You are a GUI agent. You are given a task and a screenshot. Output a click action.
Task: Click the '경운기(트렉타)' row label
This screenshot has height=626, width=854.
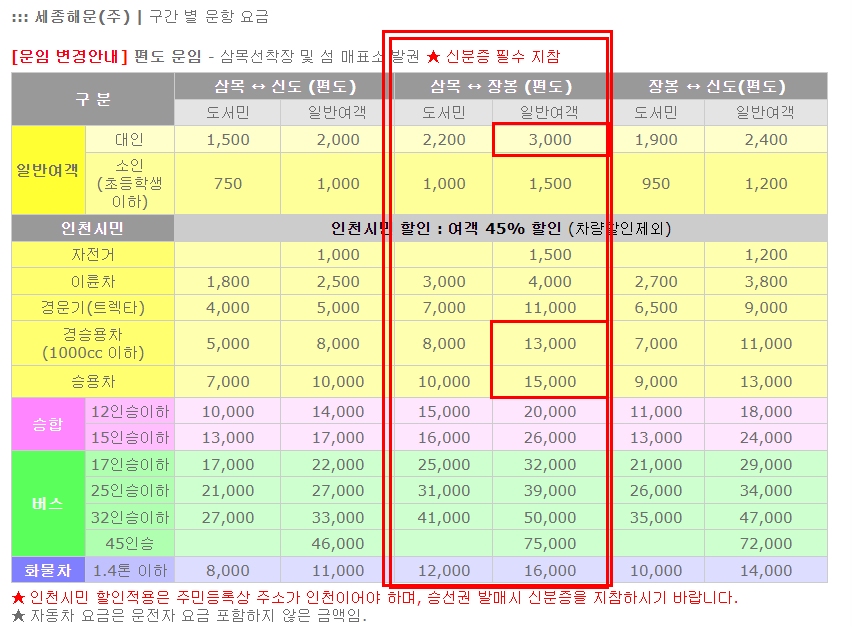point(93,308)
